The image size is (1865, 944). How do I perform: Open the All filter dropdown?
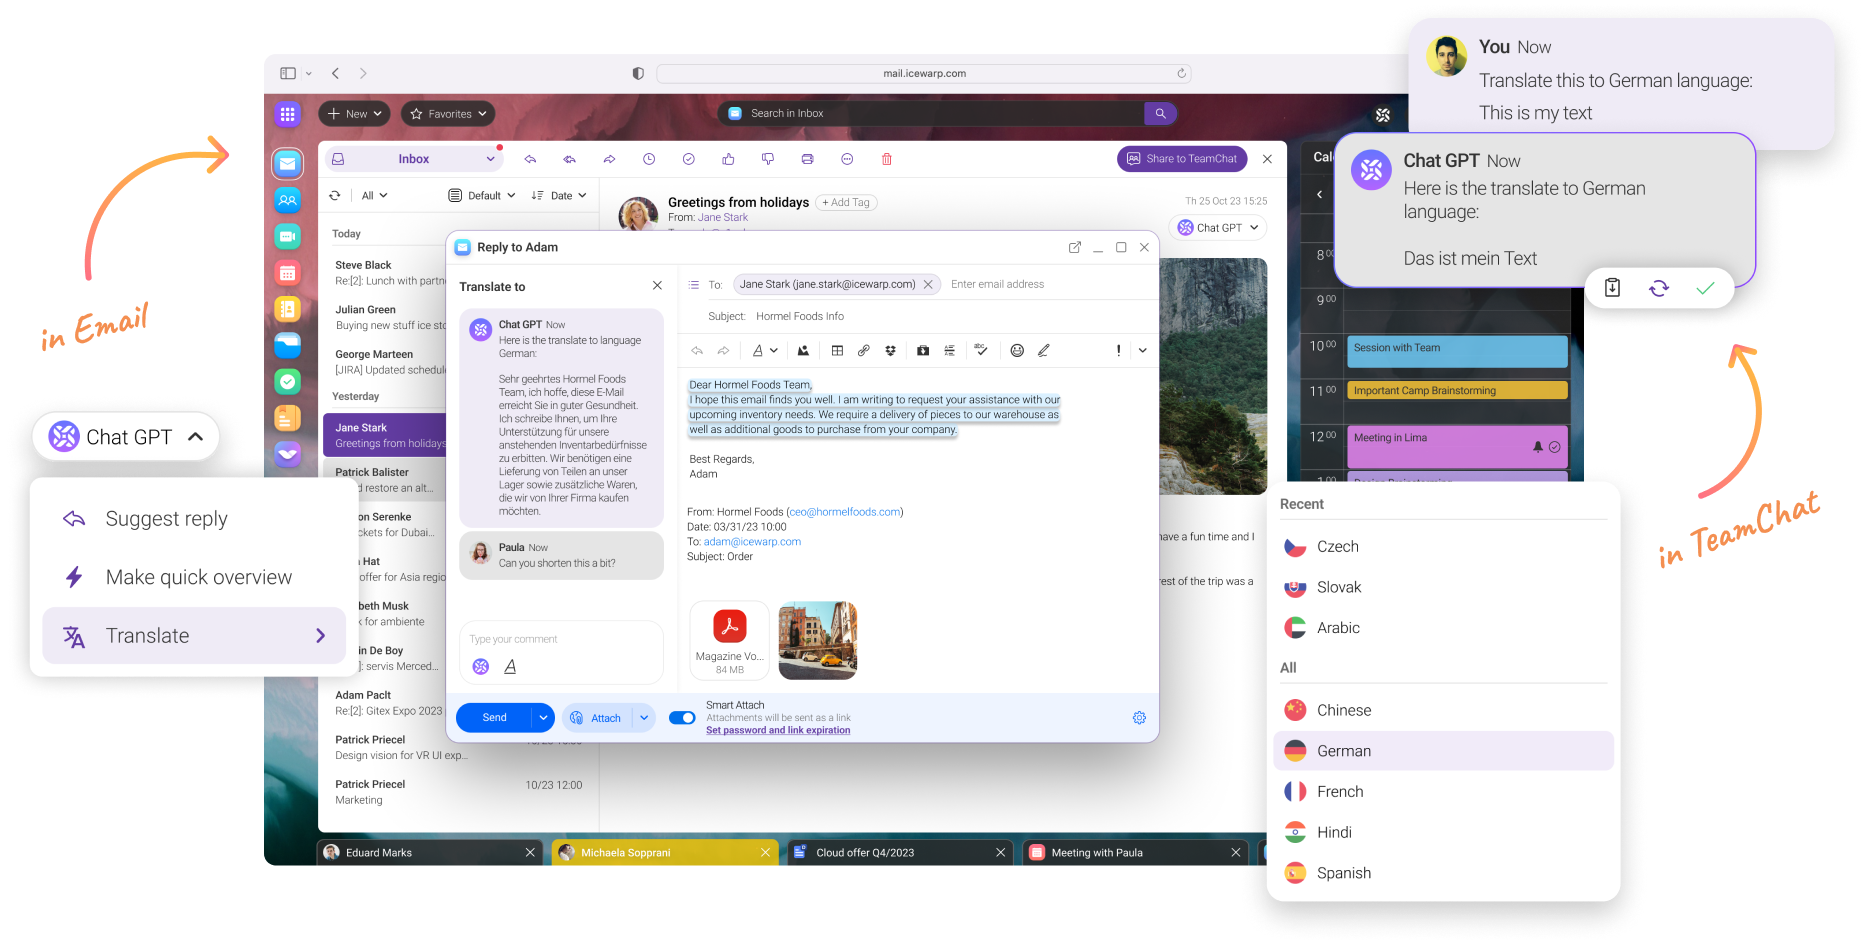pos(374,195)
